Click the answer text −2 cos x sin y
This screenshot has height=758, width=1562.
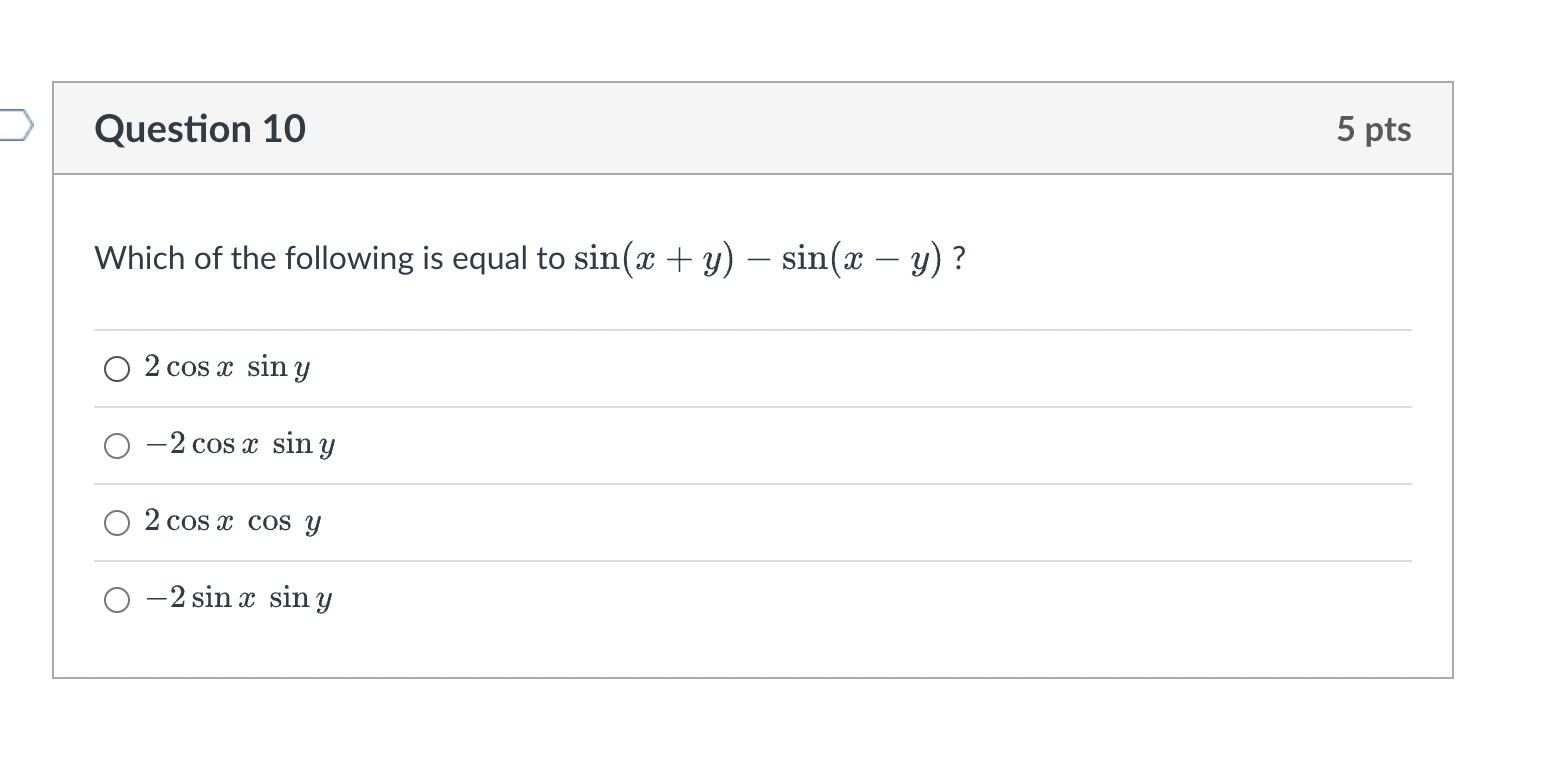tap(240, 444)
